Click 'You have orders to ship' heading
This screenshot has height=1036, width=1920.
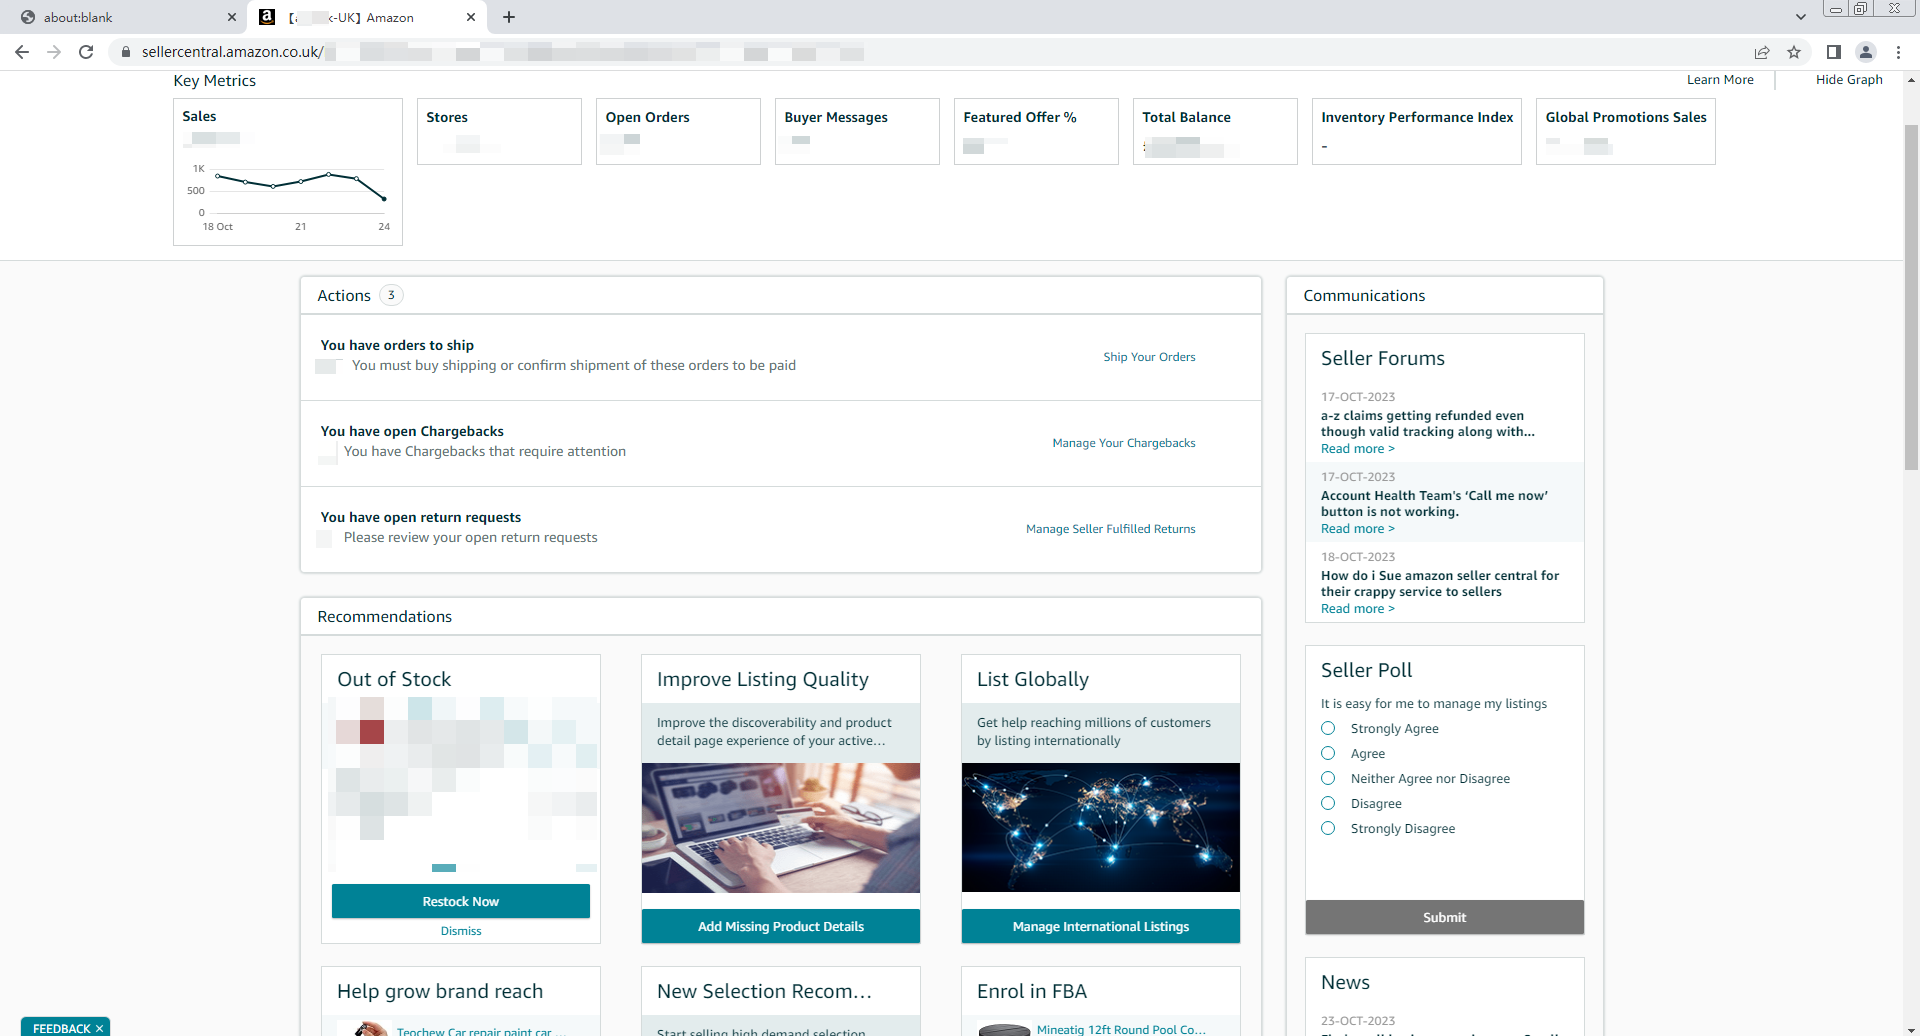397,345
